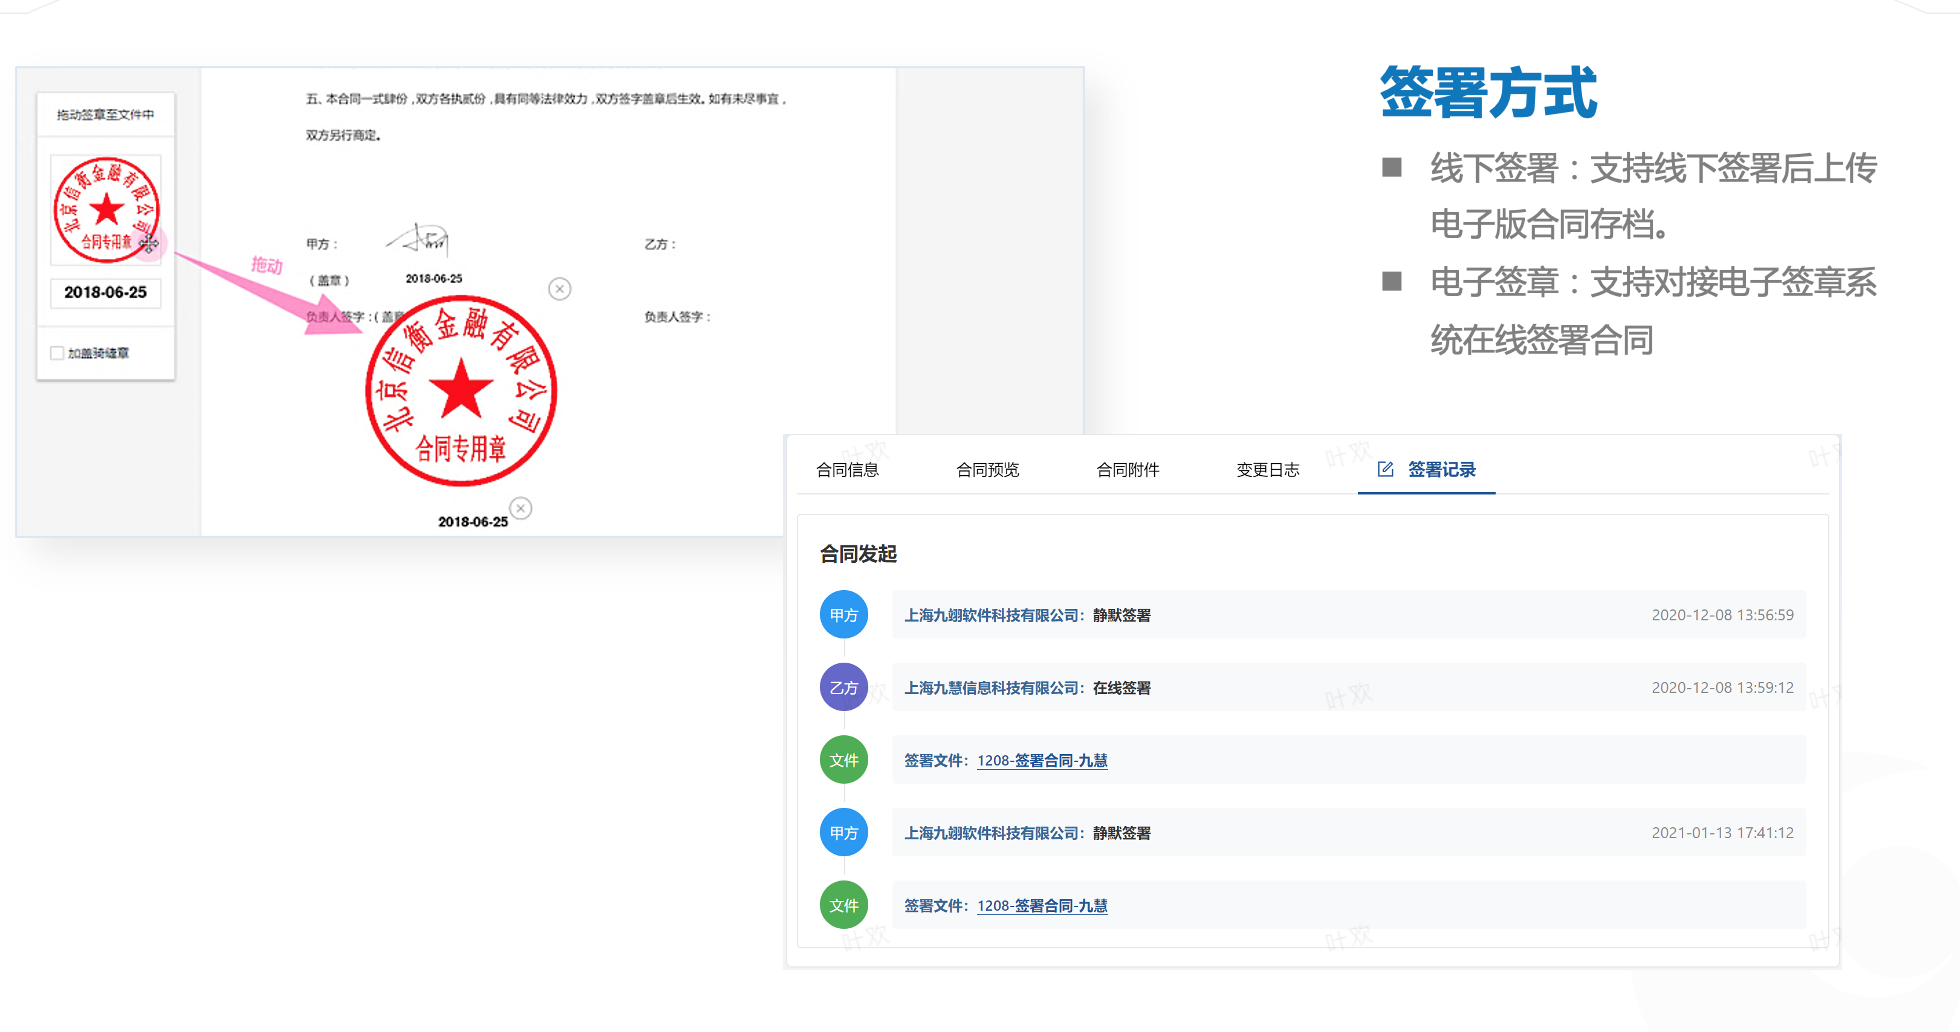Open the last 1208-签署合同-九慧 file link
Image resolution: width=1960 pixels, height=1032 pixels.
(1042, 906)
